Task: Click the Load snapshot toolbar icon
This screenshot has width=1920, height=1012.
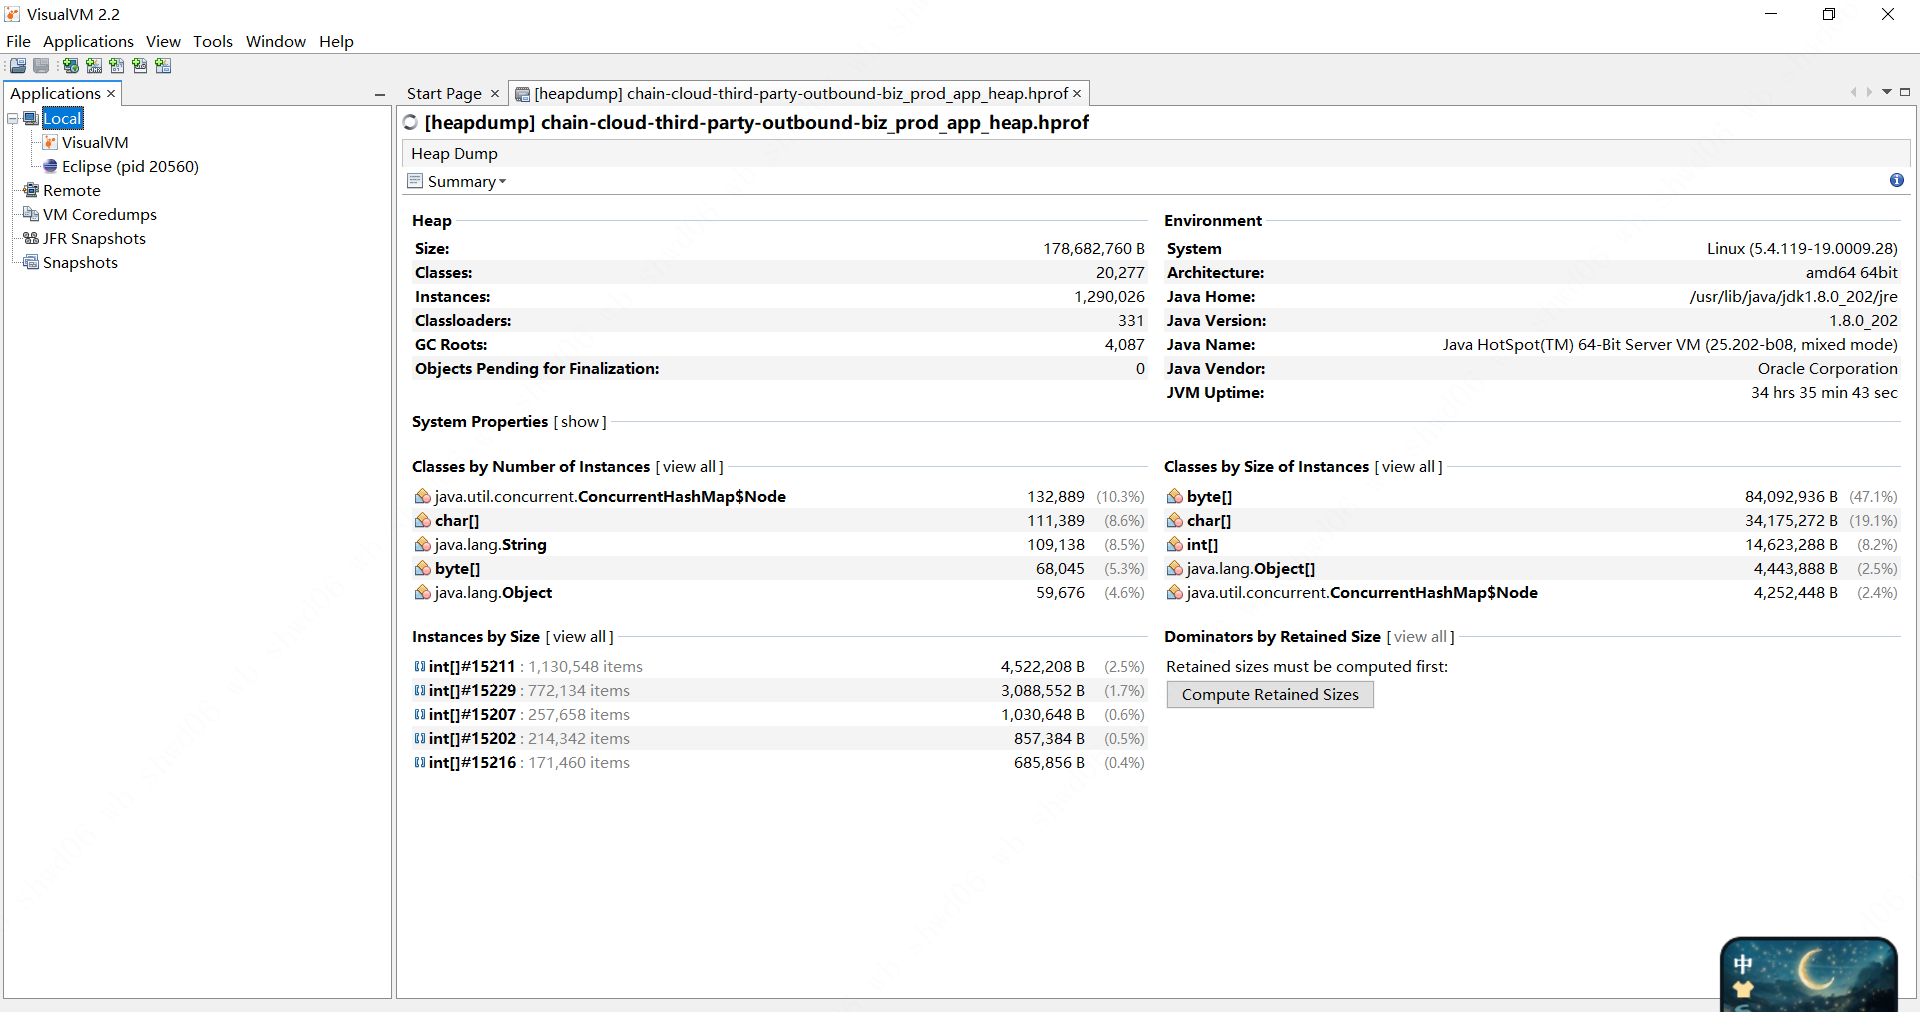Action: click(18, 66)
